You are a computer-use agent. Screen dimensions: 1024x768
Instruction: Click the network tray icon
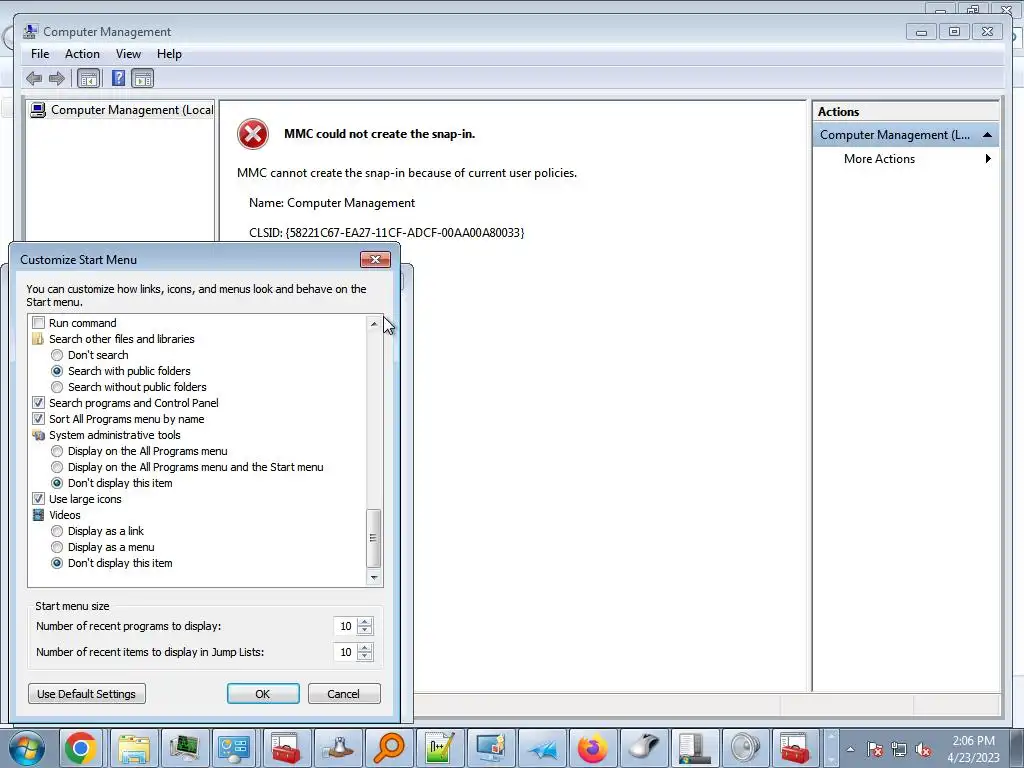point(899,750)
